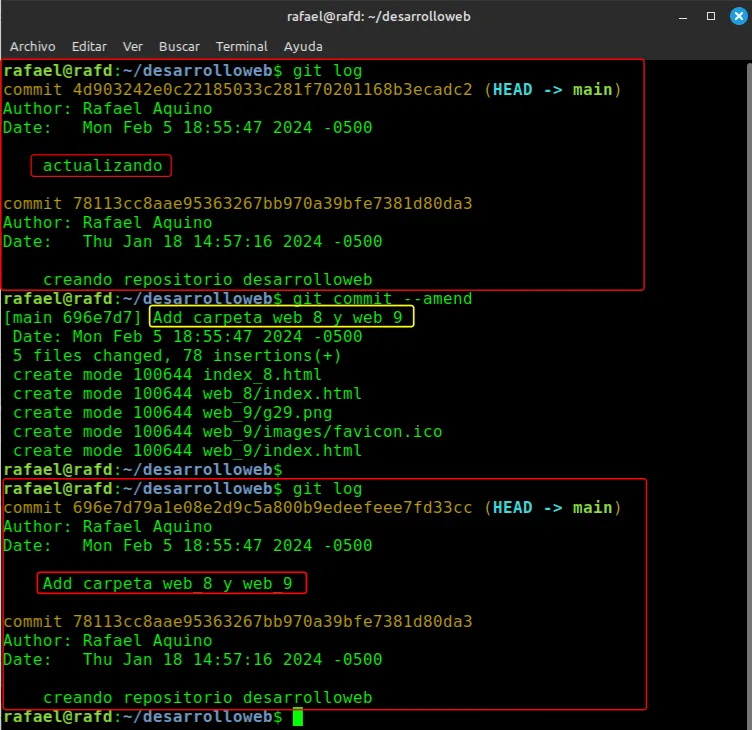Click the first 'creando repositorio desarrolloweb' message
The height and width of the screenshot is (730, 752).
(x=208, y=280)
